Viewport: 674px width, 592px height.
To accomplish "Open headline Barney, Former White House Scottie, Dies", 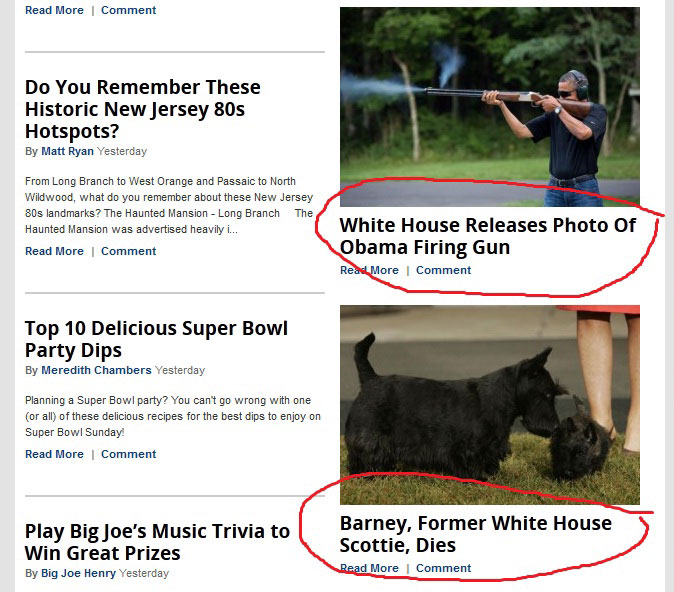I will (475, 534).
